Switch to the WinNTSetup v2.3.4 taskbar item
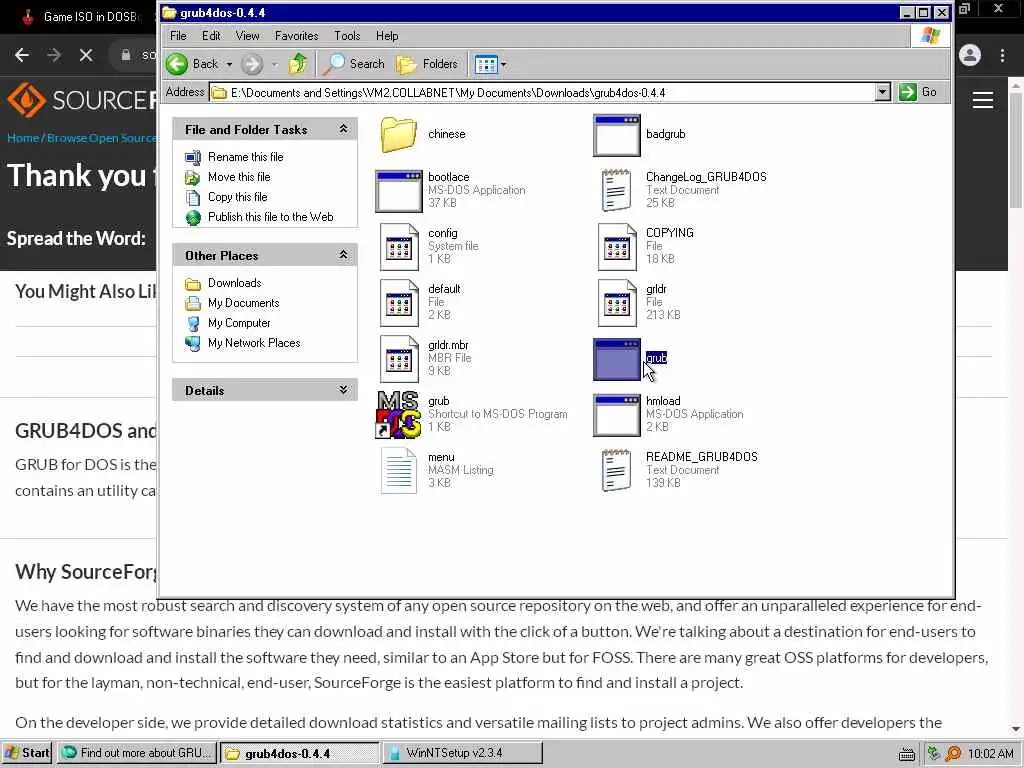Screen dimensions: 1024x768 click(462, 753)
